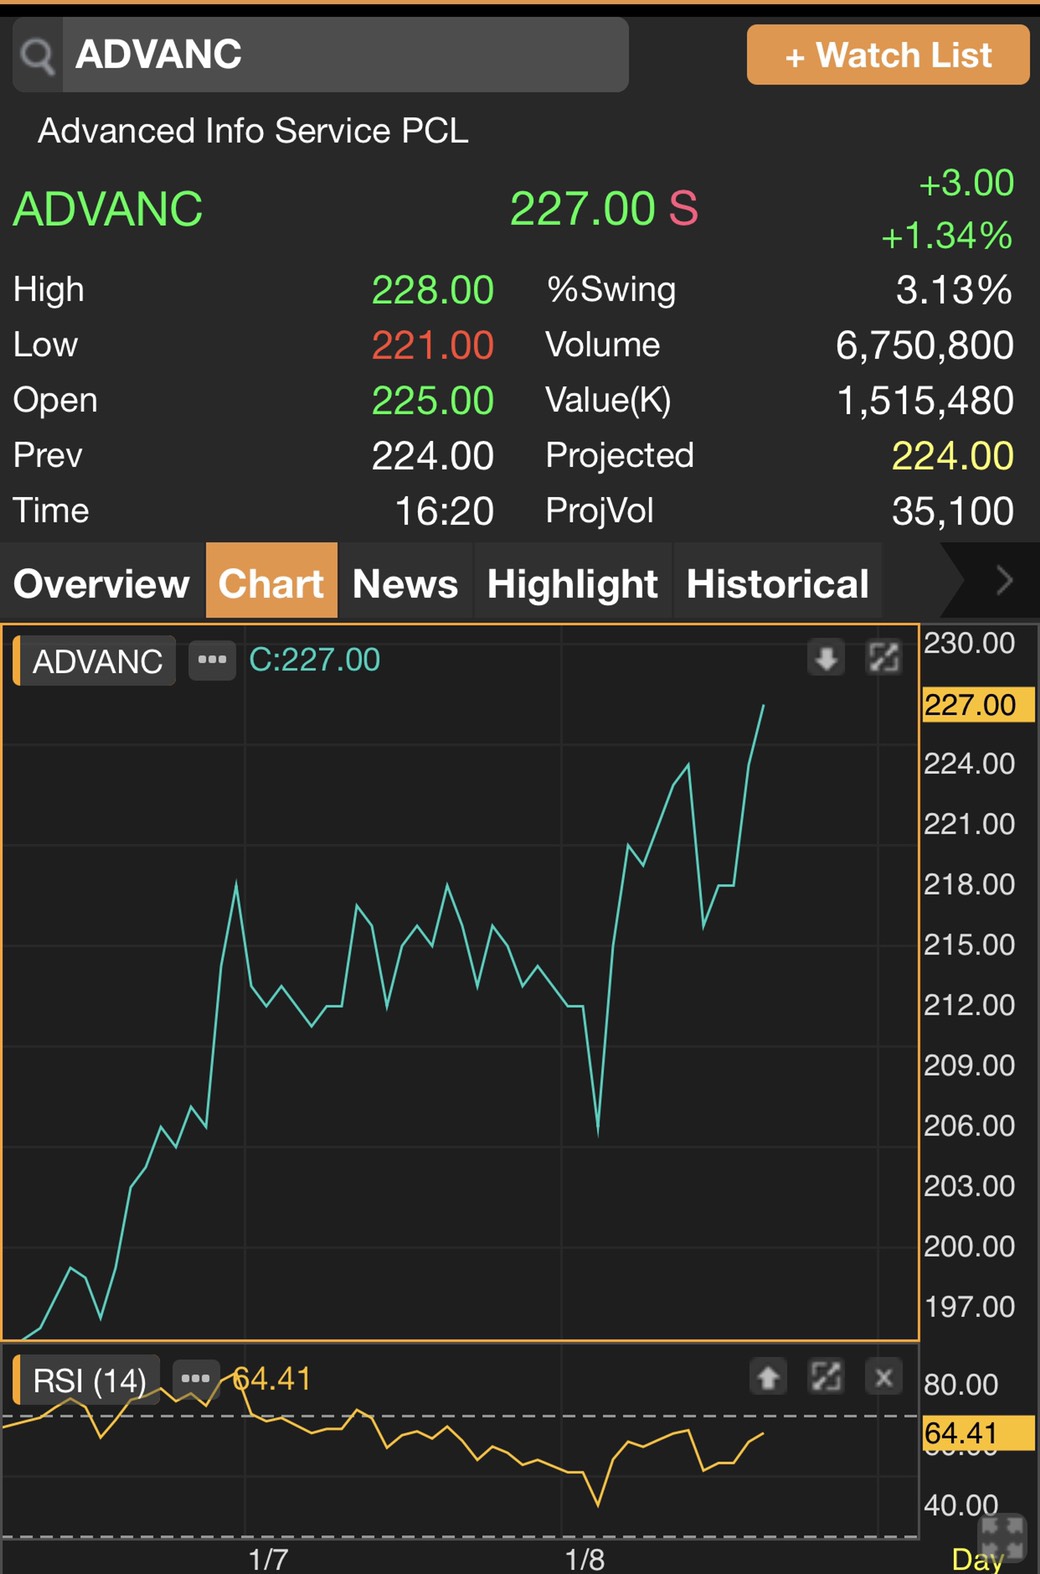Image resolution: width=1040 pixels, height=1574 pixels.
Task: Show more tabs with right chevron
Action: tap(1004, 580)
